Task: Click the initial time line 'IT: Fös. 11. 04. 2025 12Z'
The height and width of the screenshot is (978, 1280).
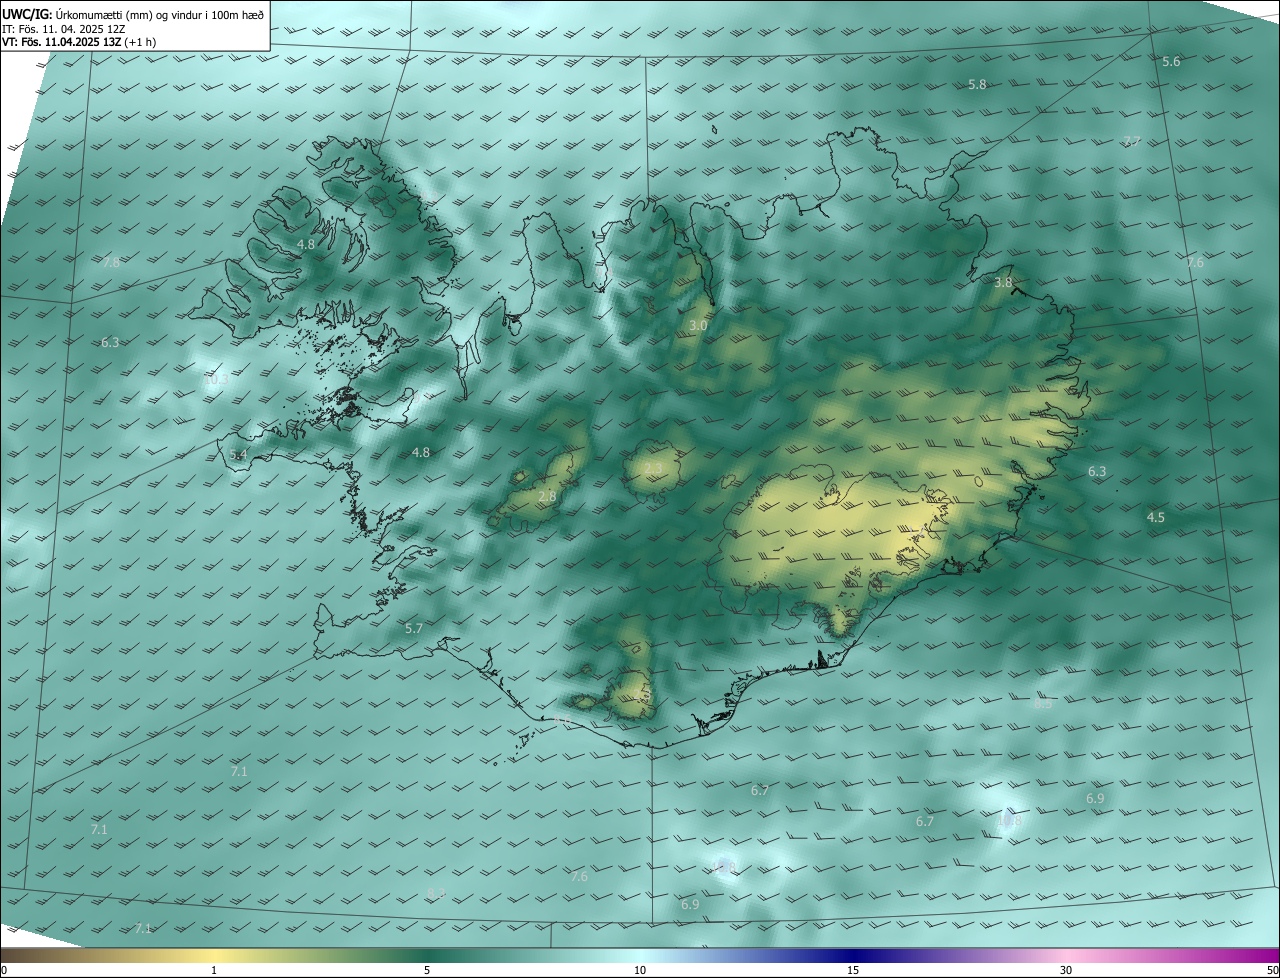Action: [x=64, y=28]
